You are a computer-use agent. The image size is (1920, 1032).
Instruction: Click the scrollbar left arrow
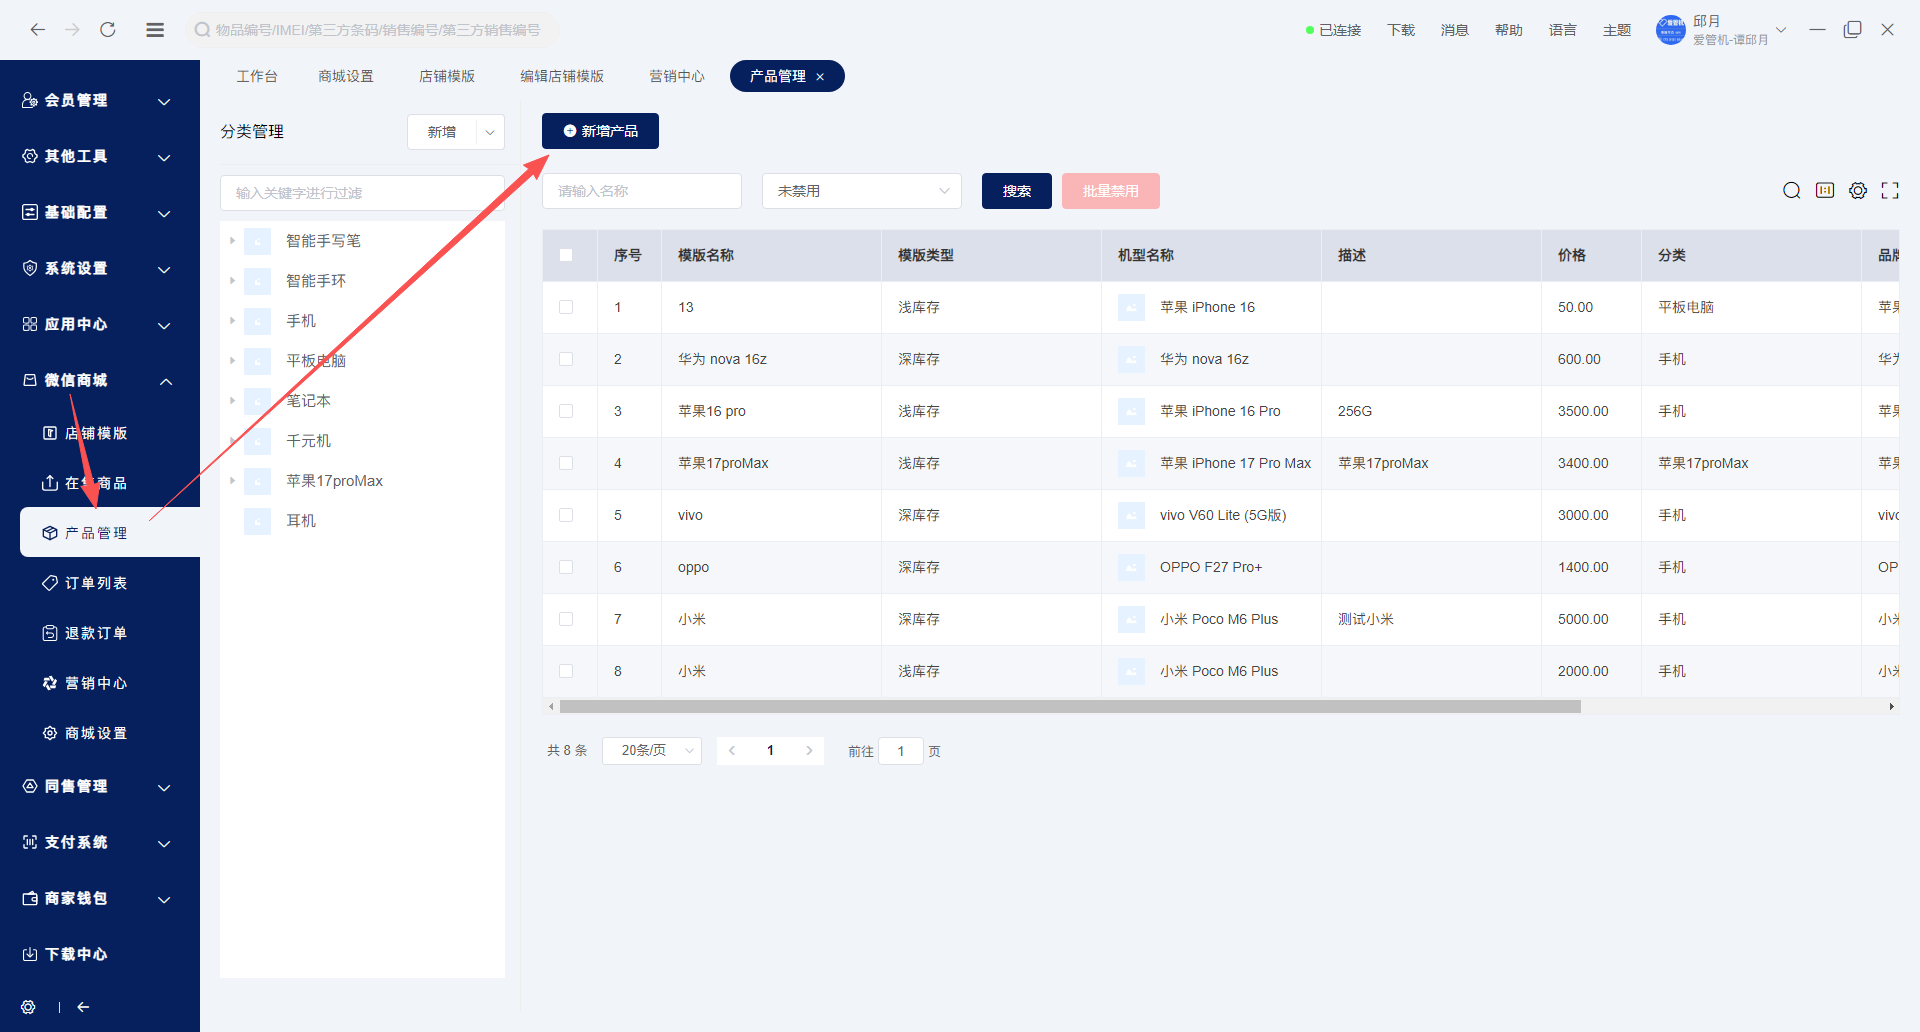click(x=551, y=707)
